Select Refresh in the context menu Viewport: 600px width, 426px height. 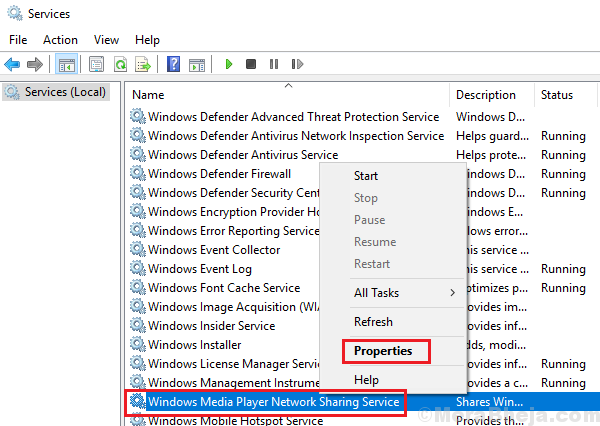373,322
